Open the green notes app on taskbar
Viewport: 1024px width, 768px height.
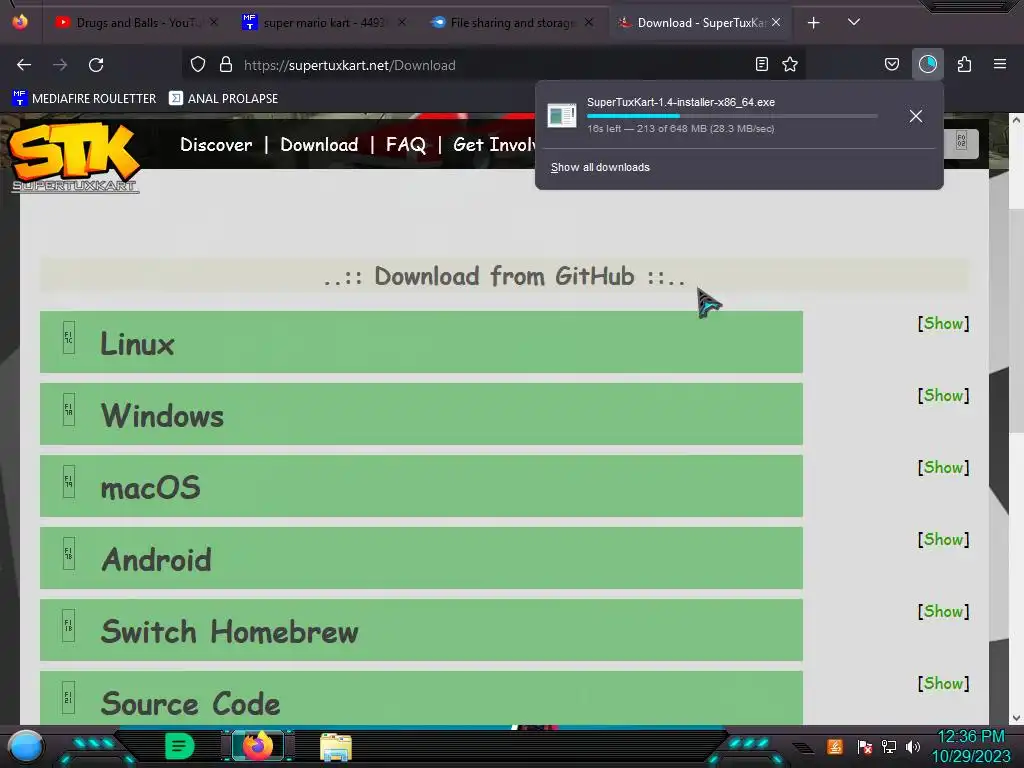[180, 746]
